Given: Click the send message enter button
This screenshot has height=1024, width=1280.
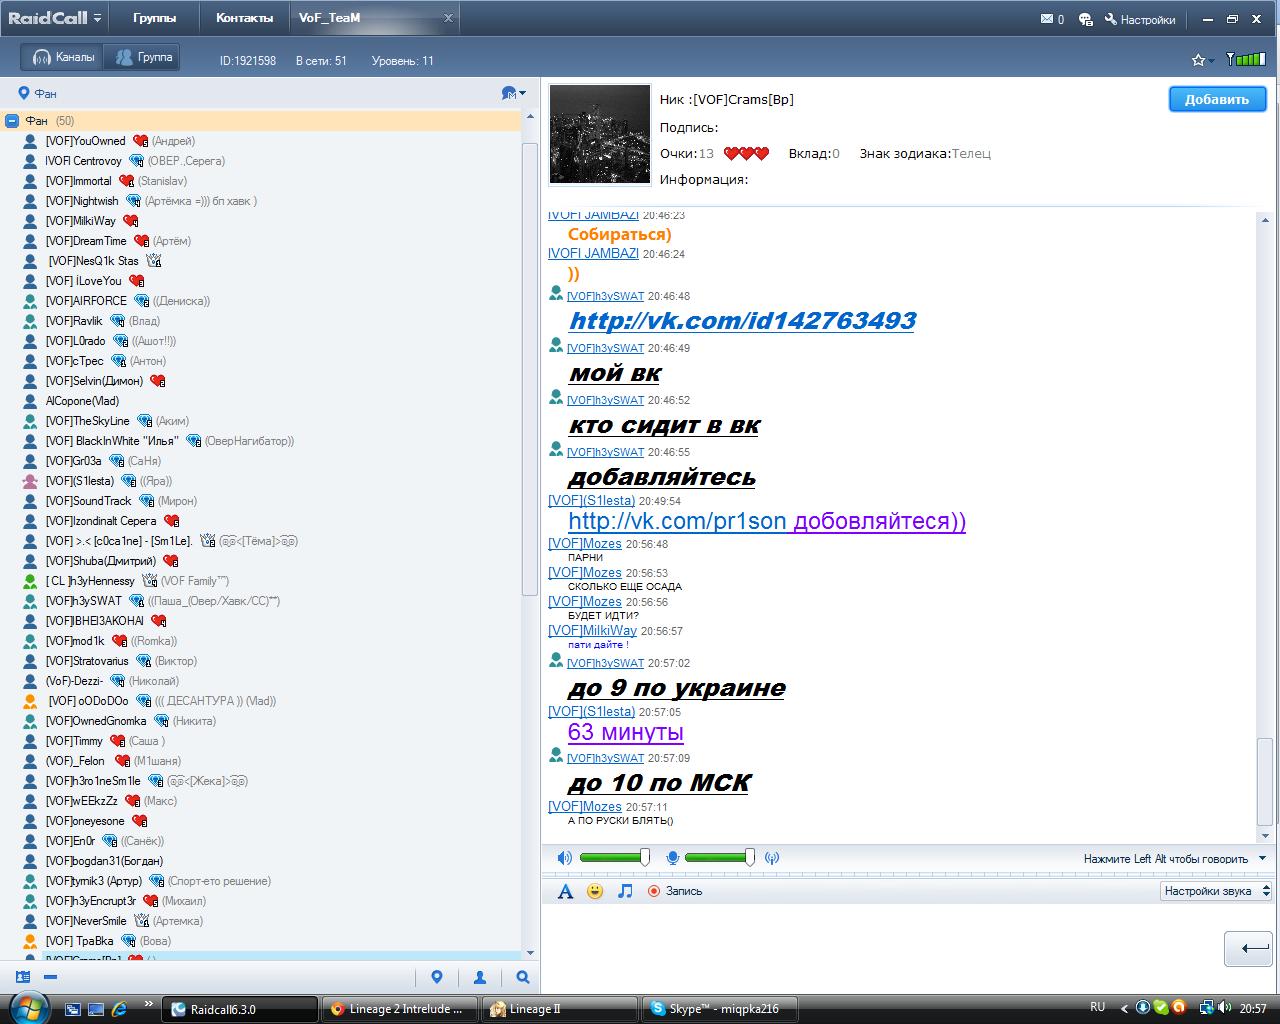Looking at the screenshot, I should [x=1248, y=949].
